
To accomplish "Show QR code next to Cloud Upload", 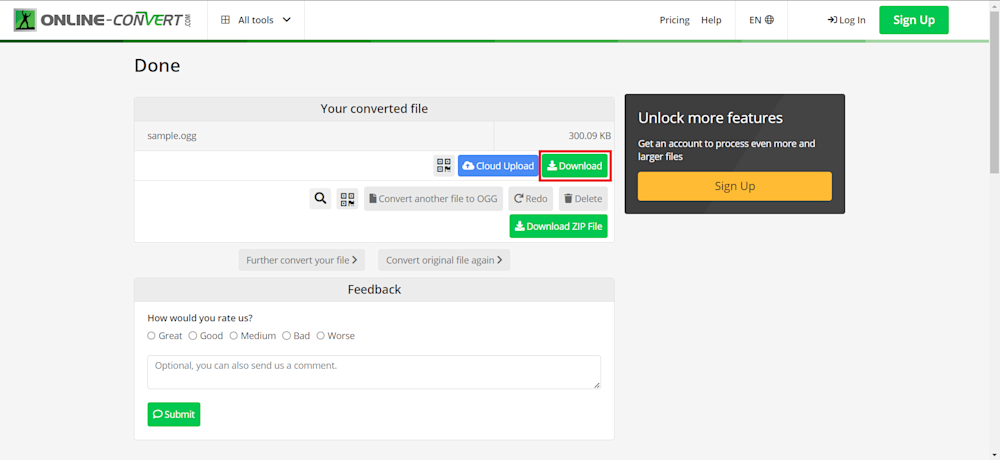I will [444, 166].
